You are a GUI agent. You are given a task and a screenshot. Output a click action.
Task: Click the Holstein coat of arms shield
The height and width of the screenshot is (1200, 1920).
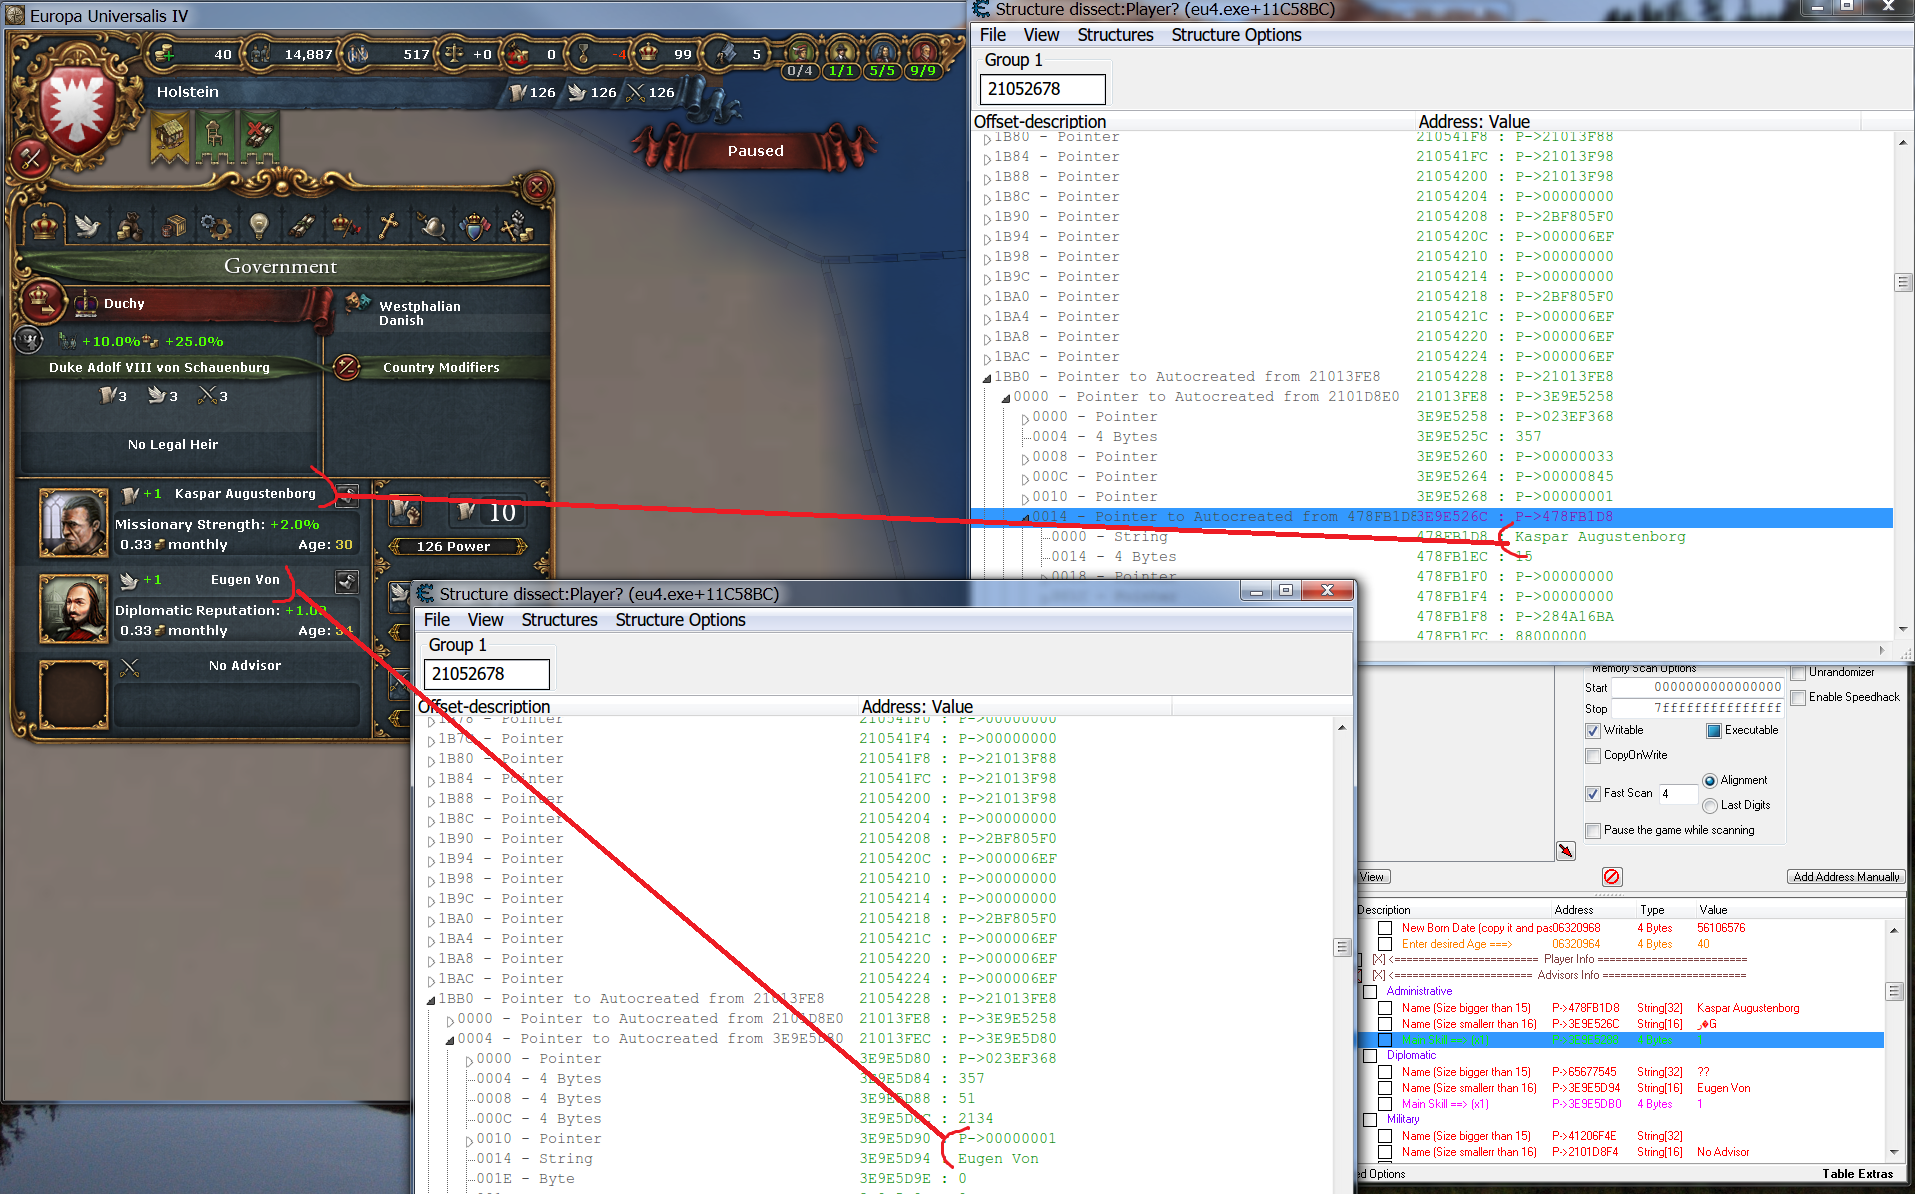[77, 112]
